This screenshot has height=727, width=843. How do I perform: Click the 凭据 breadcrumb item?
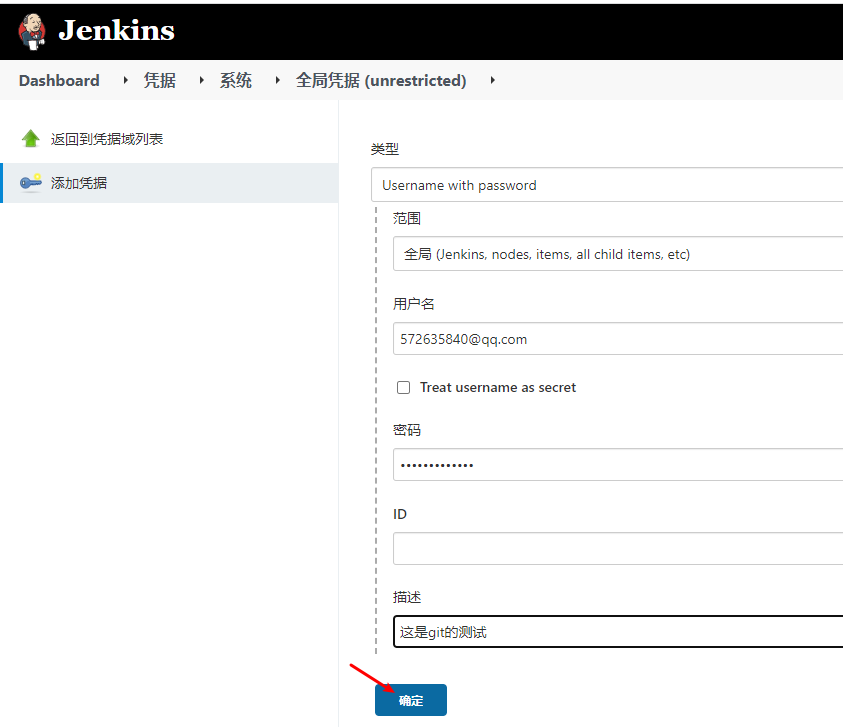click(158, 80)
